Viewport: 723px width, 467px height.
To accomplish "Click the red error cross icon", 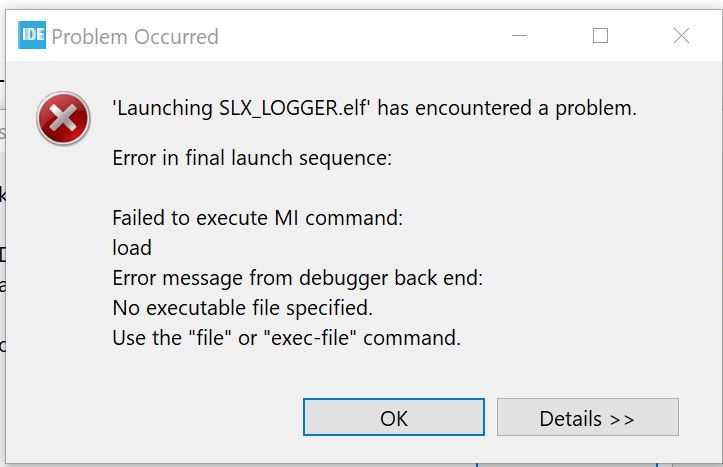I will pos(63,118).
